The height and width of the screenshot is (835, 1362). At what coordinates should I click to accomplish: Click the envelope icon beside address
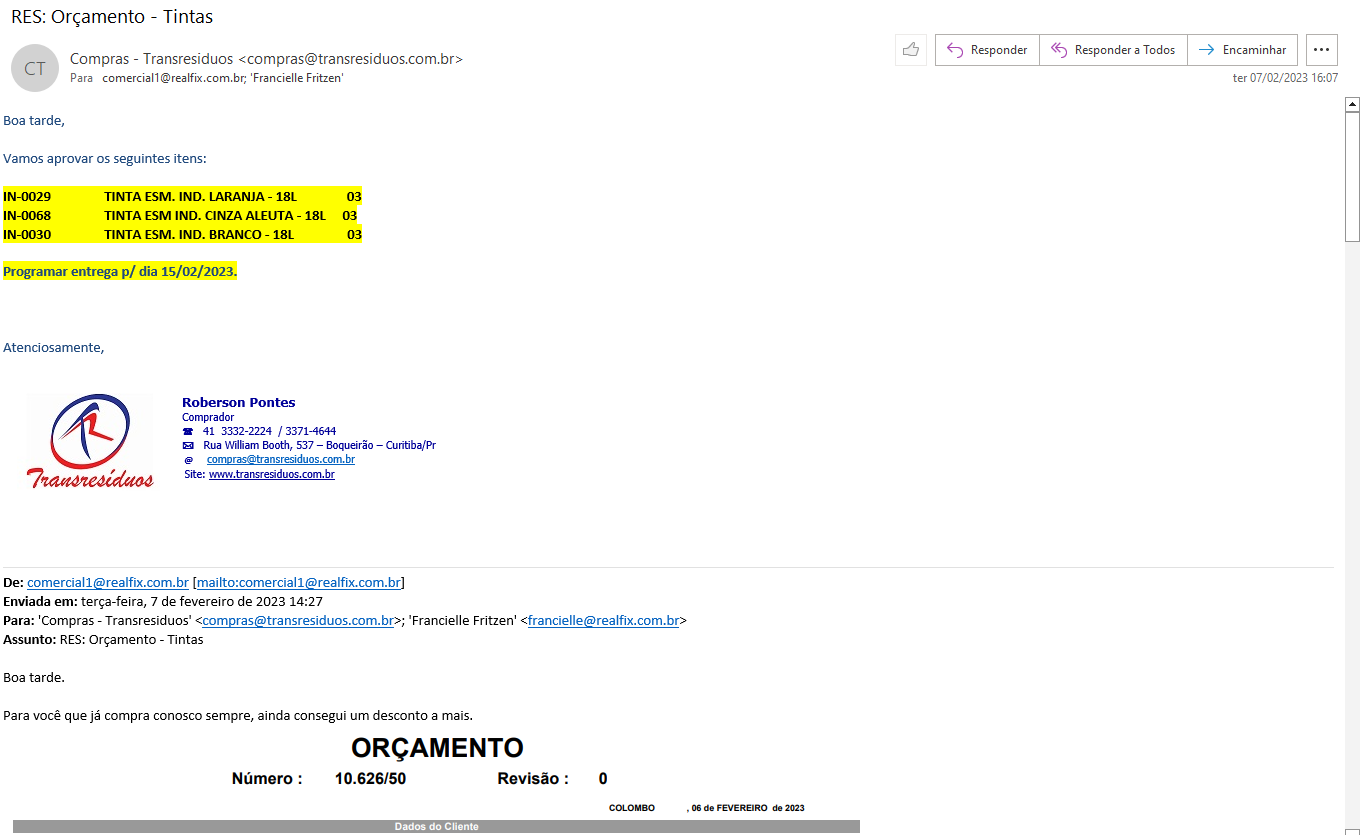point(188,445)
